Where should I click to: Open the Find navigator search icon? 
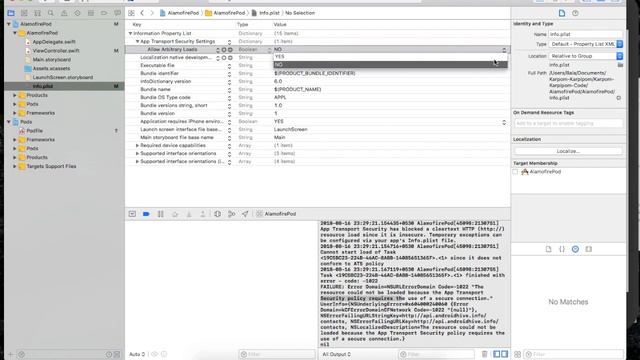(51, 13)
